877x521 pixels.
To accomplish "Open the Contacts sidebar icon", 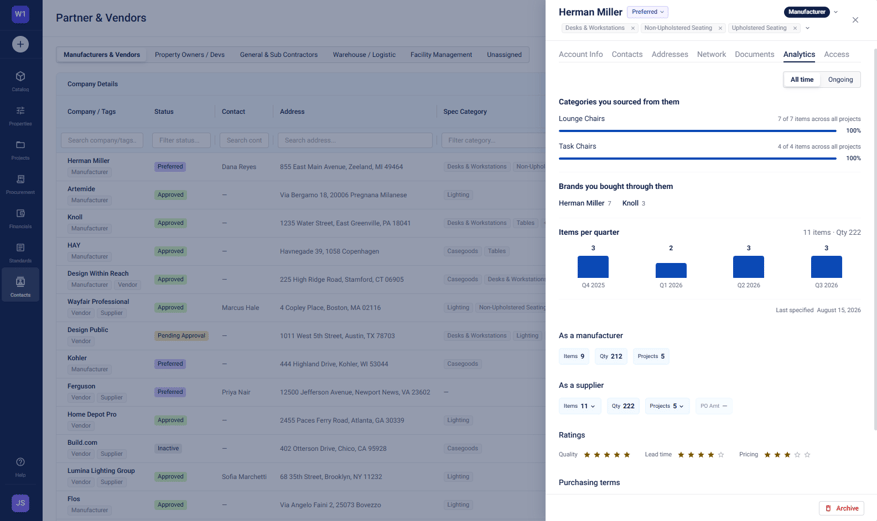I will tap(20, 285).
